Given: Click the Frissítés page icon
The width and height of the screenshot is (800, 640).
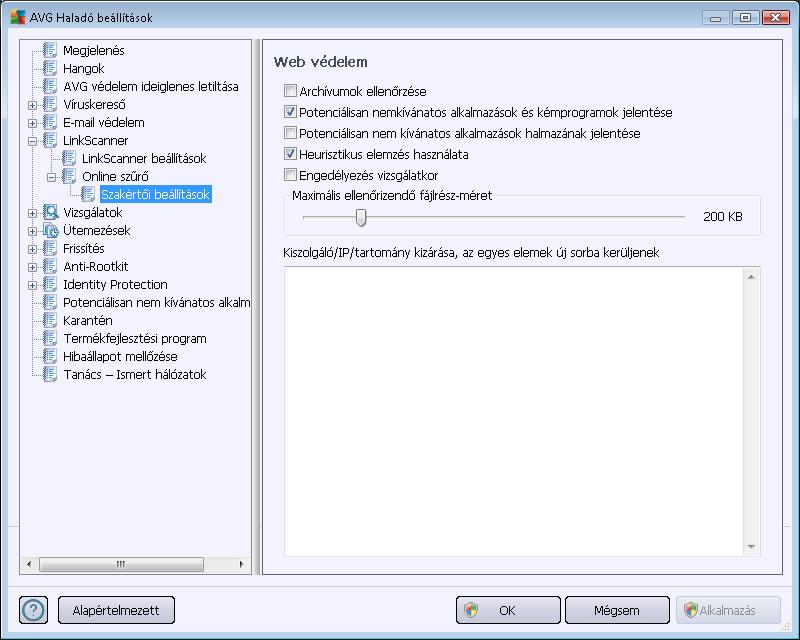Looking at the screenshot, I should click(x=50, y=249).
